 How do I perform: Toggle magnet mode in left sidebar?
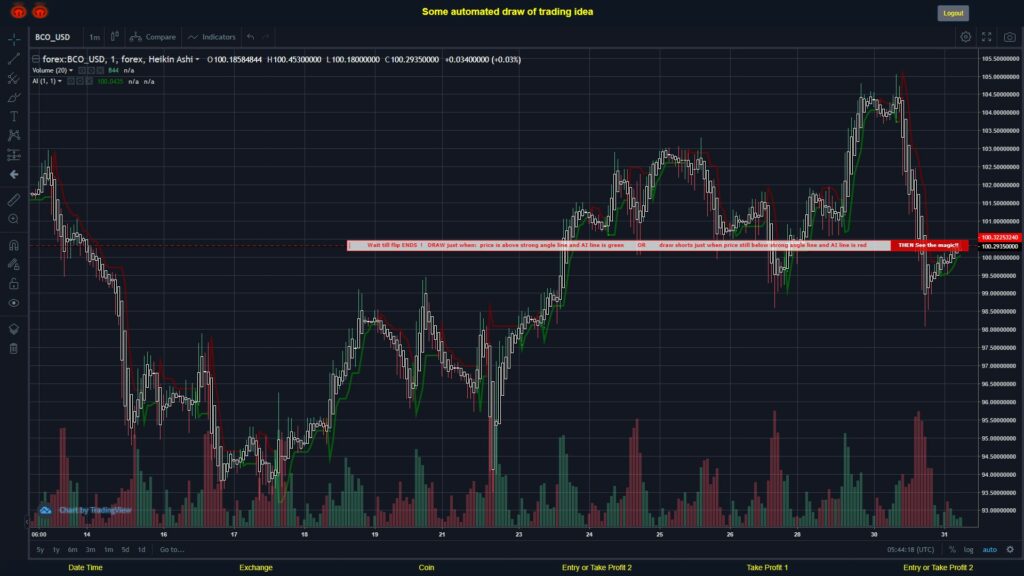[x=14, y=245]
